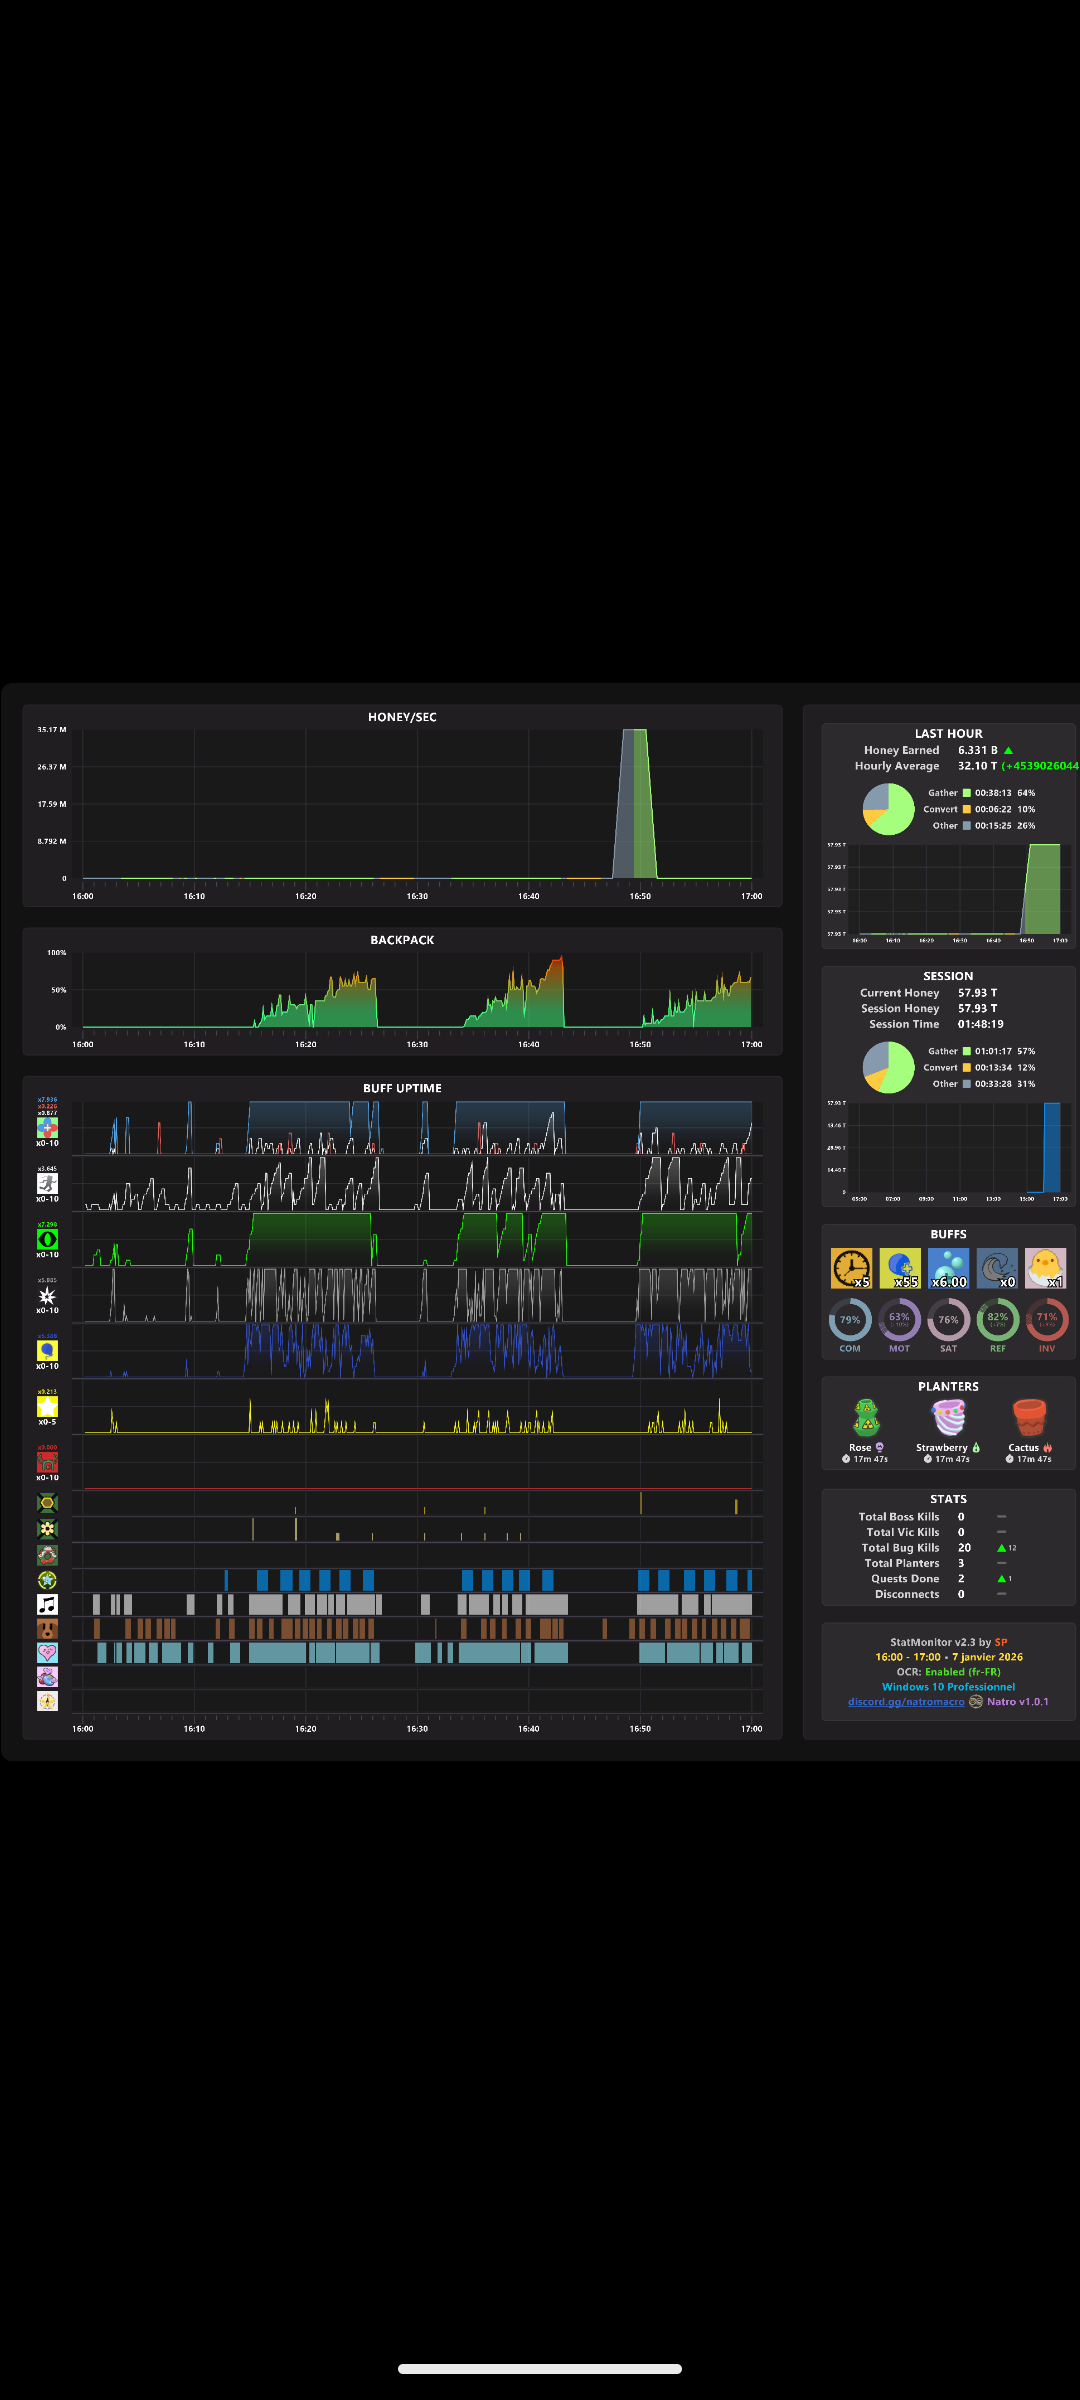1080x2400 pixels.
Task: Select the Session pie chart
Action: [889, 1067]
